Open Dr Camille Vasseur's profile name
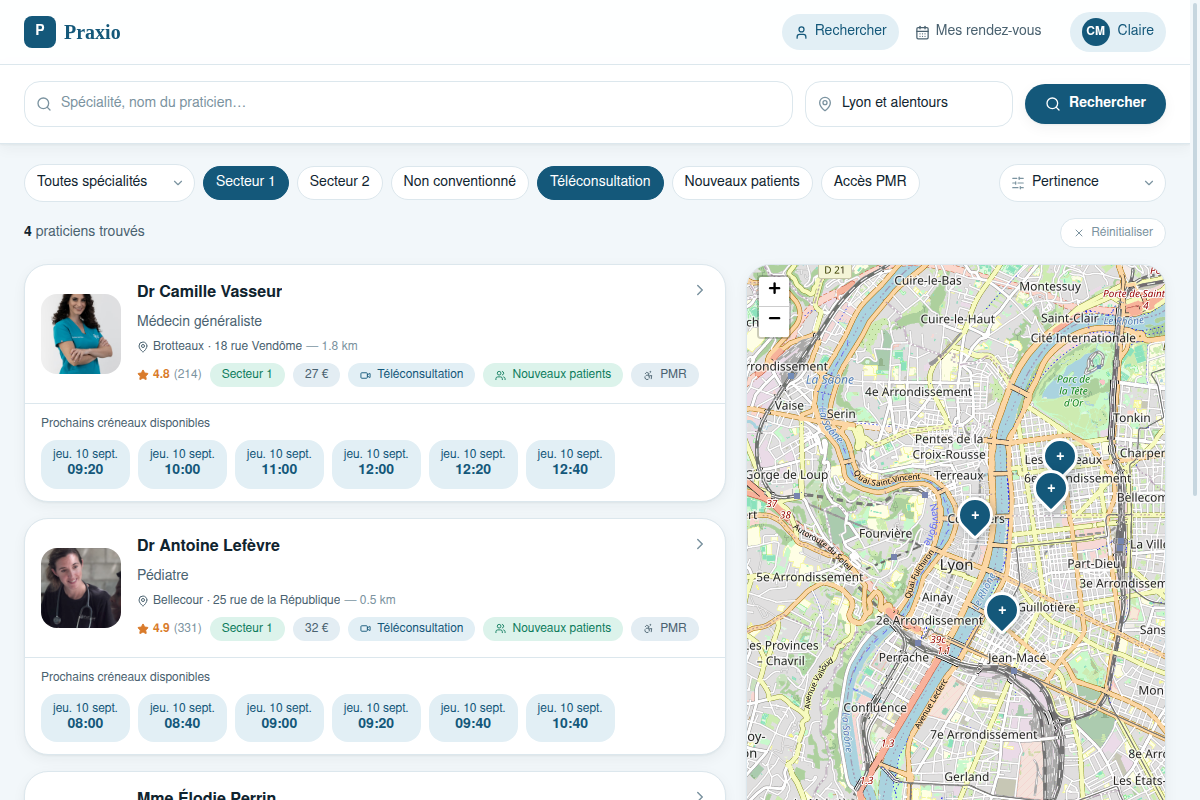This screenshot has width=1200, height=800. (x=210, y=292)
